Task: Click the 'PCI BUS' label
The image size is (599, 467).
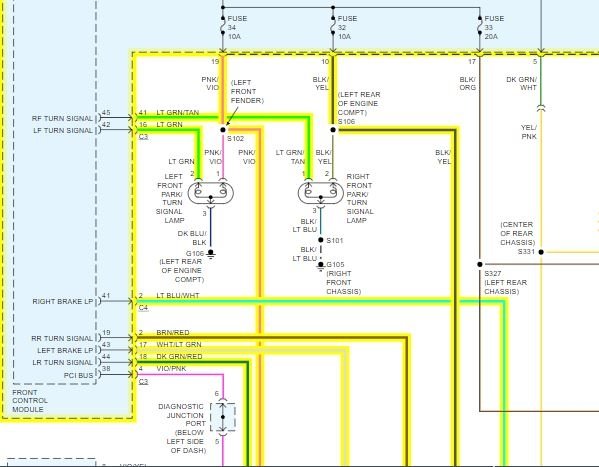Action: (78, 376)
